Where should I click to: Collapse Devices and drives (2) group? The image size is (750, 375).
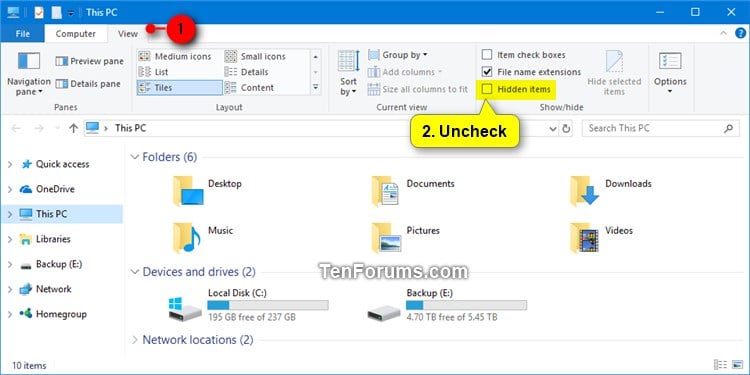[135, 272]
